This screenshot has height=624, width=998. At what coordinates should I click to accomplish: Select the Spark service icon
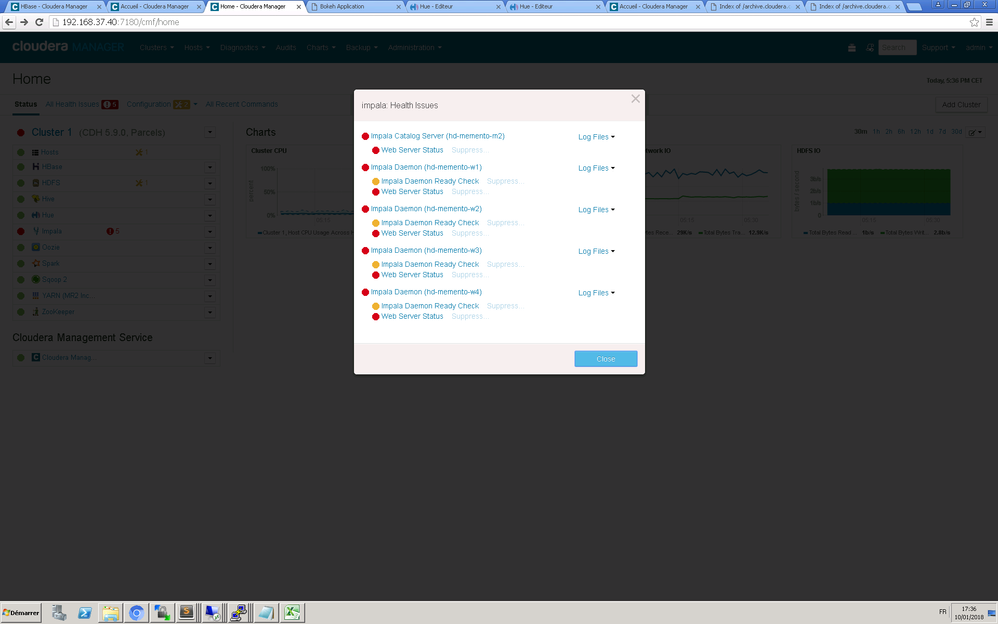34,263
